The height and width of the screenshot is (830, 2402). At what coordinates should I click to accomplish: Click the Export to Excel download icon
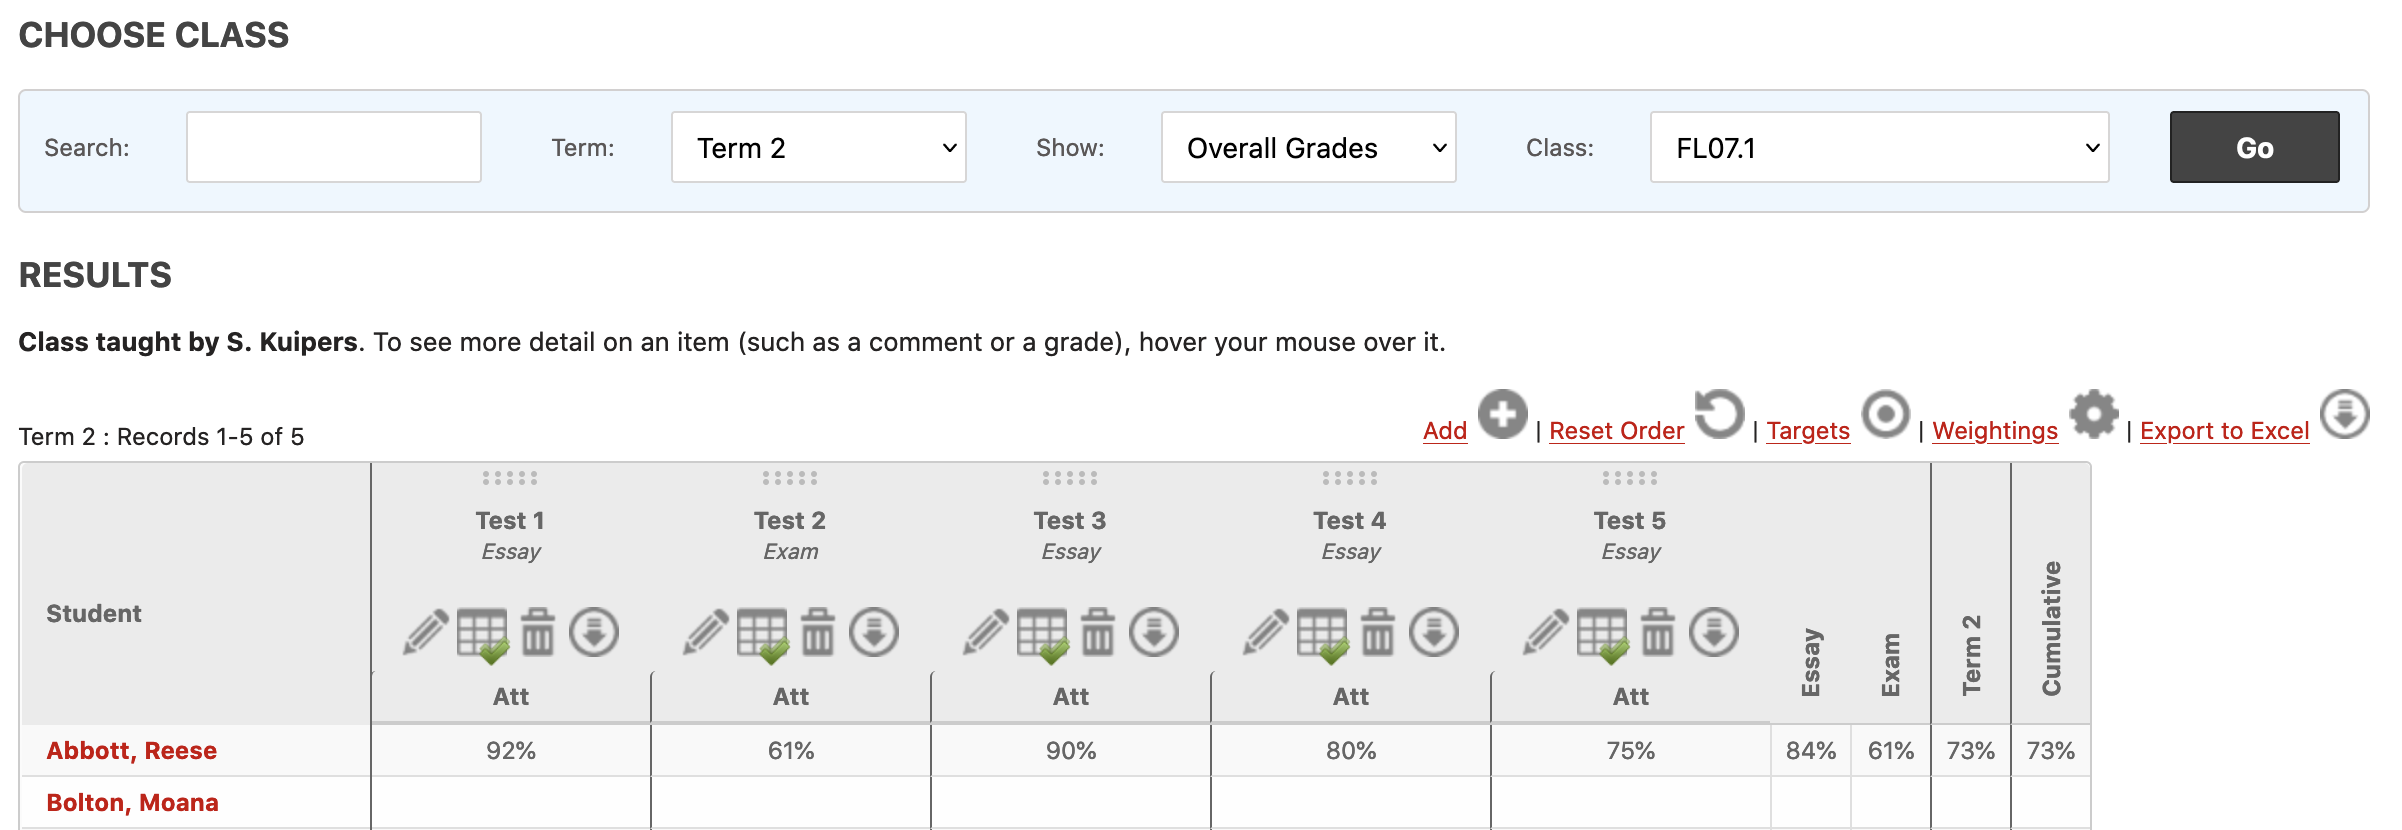pos(2345,414)
